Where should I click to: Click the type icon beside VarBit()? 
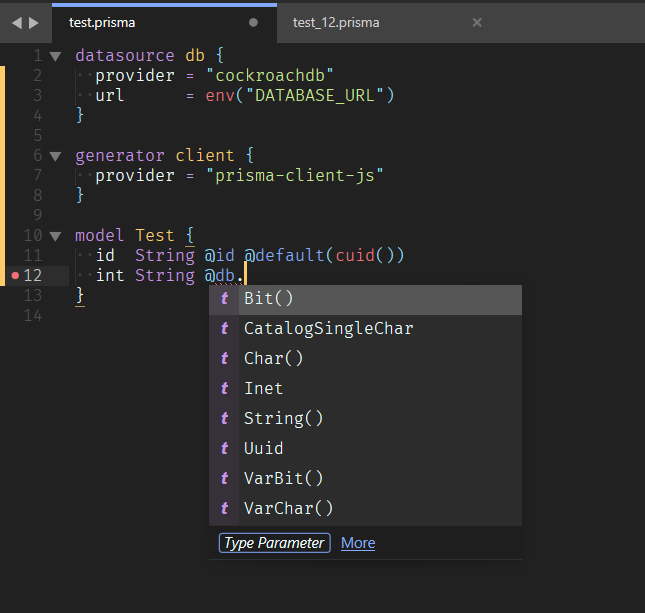pyautogui.click(x=225, y=479)
